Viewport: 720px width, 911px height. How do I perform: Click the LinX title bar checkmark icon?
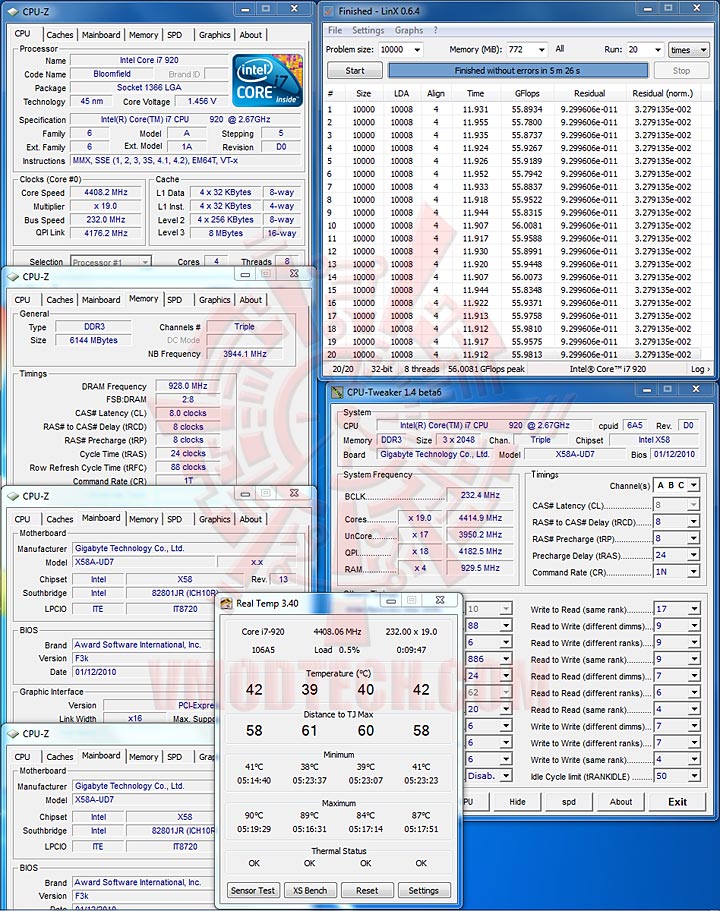(x=328, y=11)
